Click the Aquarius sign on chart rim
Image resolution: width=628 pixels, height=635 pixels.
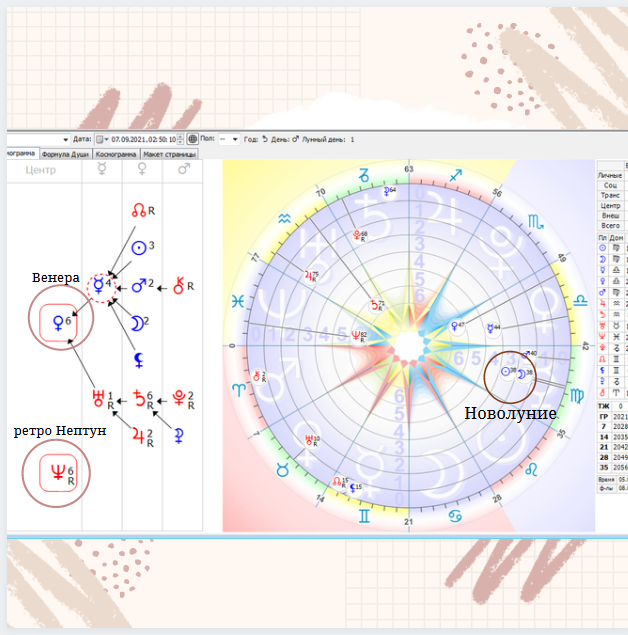click(x=284, y=219)
